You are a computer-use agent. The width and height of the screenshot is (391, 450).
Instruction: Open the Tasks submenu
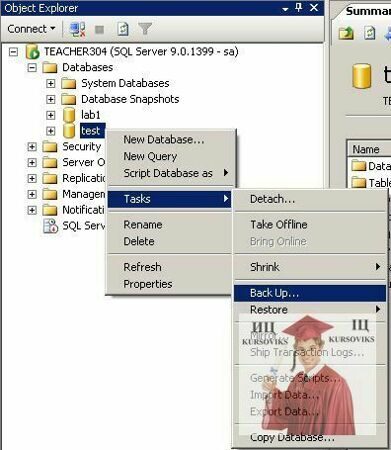tap(170, 199)
